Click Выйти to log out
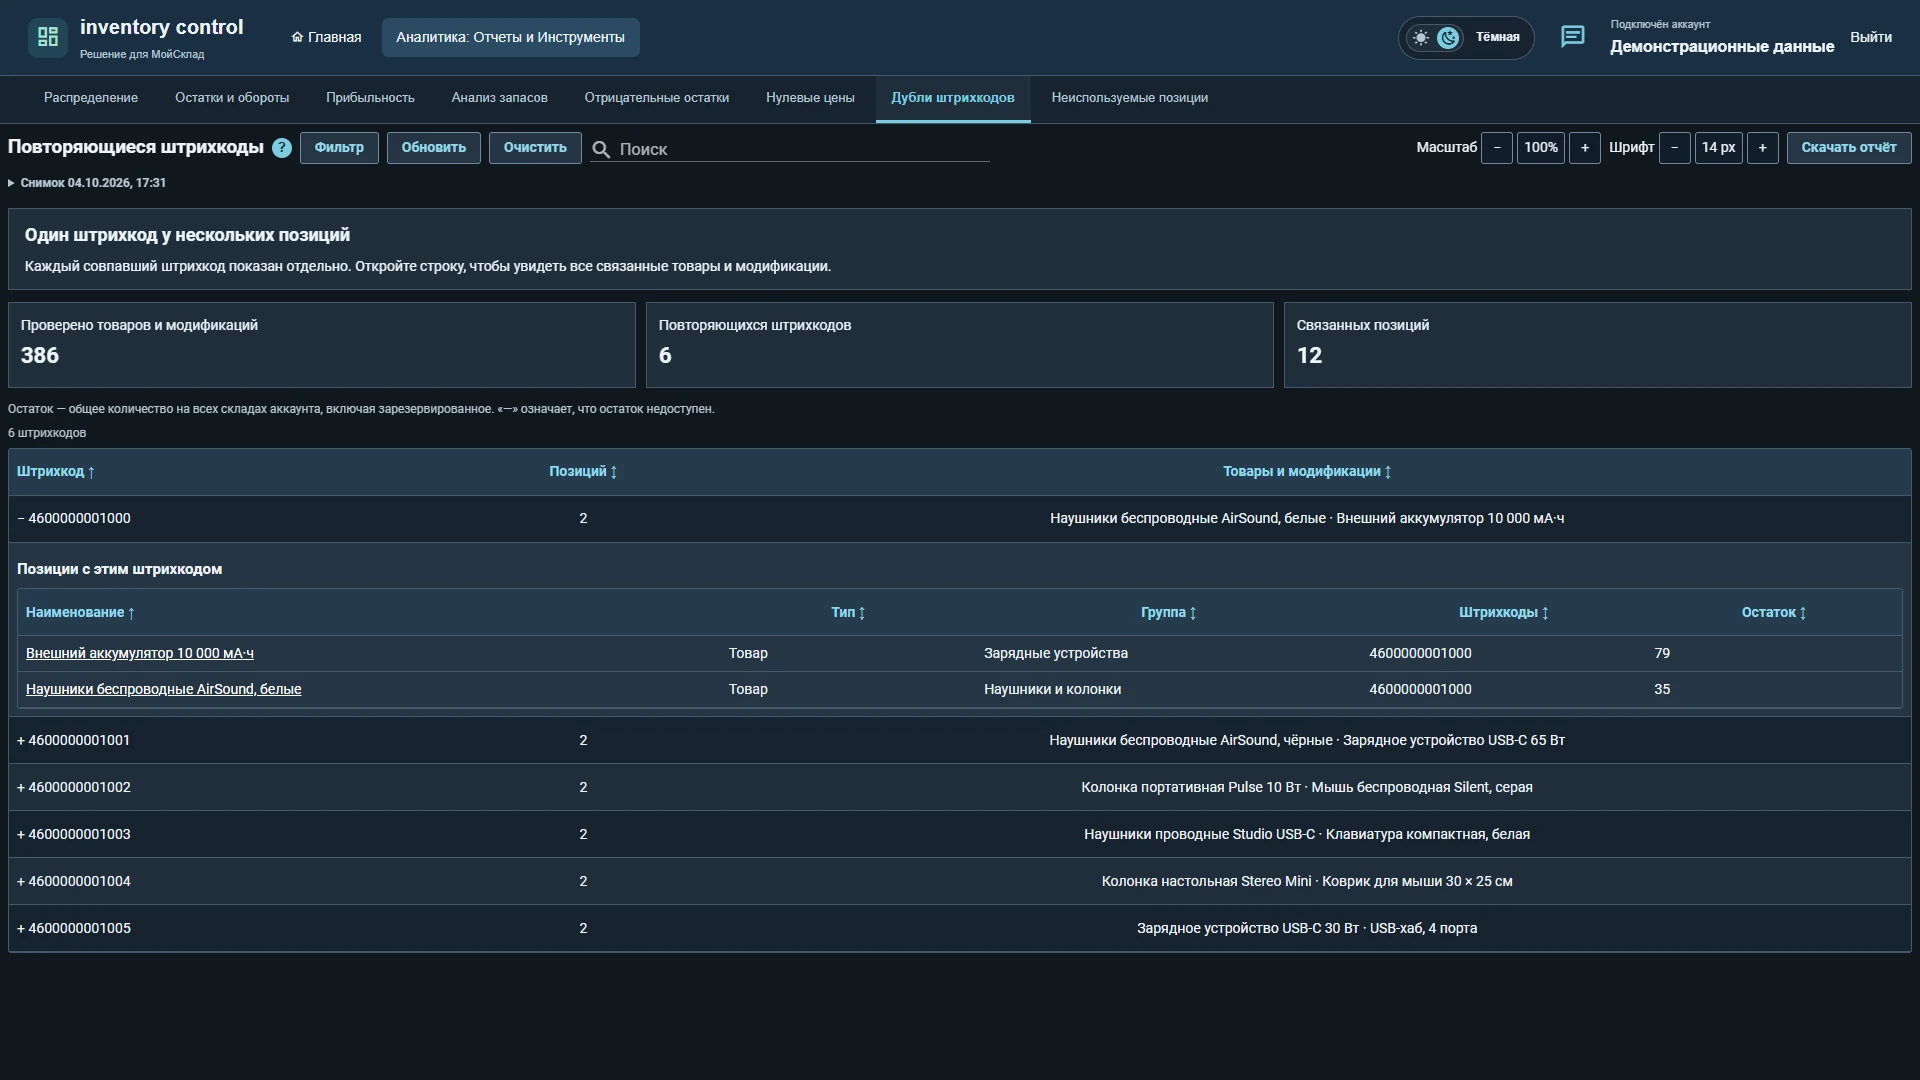The image size is (1920, 1080). (x=1870, y=37)
